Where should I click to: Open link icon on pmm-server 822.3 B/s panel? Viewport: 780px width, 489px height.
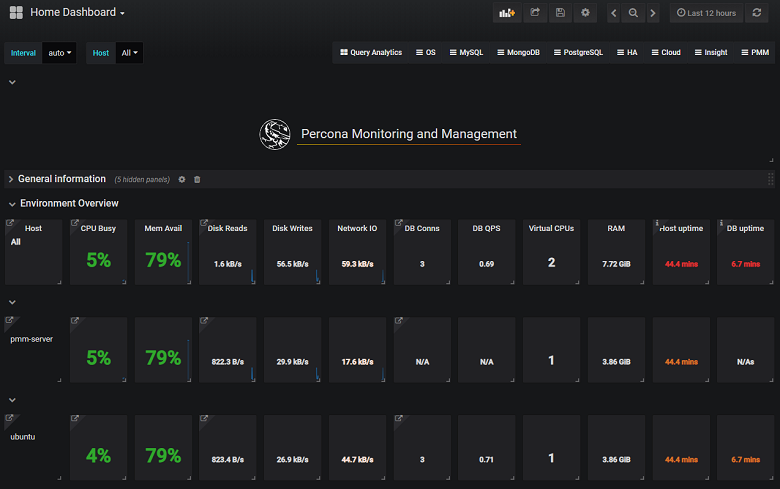coord(204,320)
